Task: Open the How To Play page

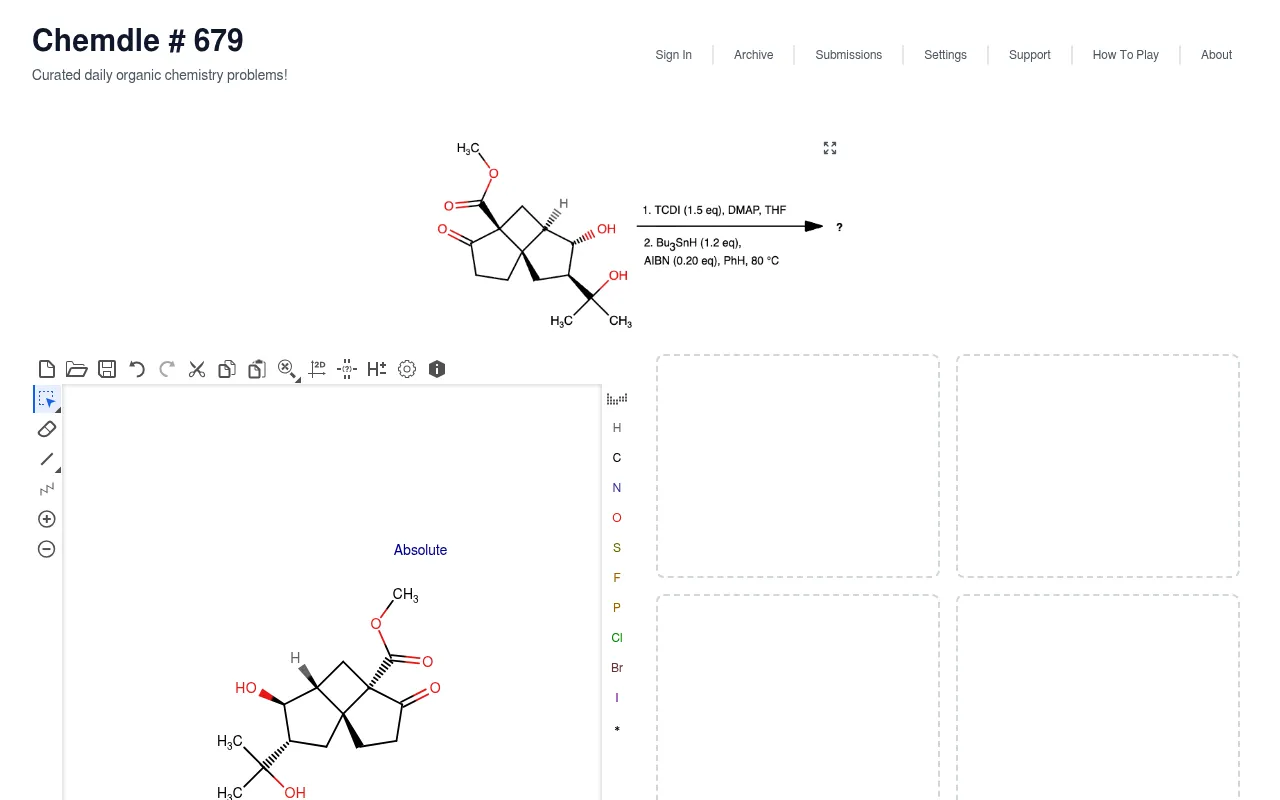Action: point(1126,55)
